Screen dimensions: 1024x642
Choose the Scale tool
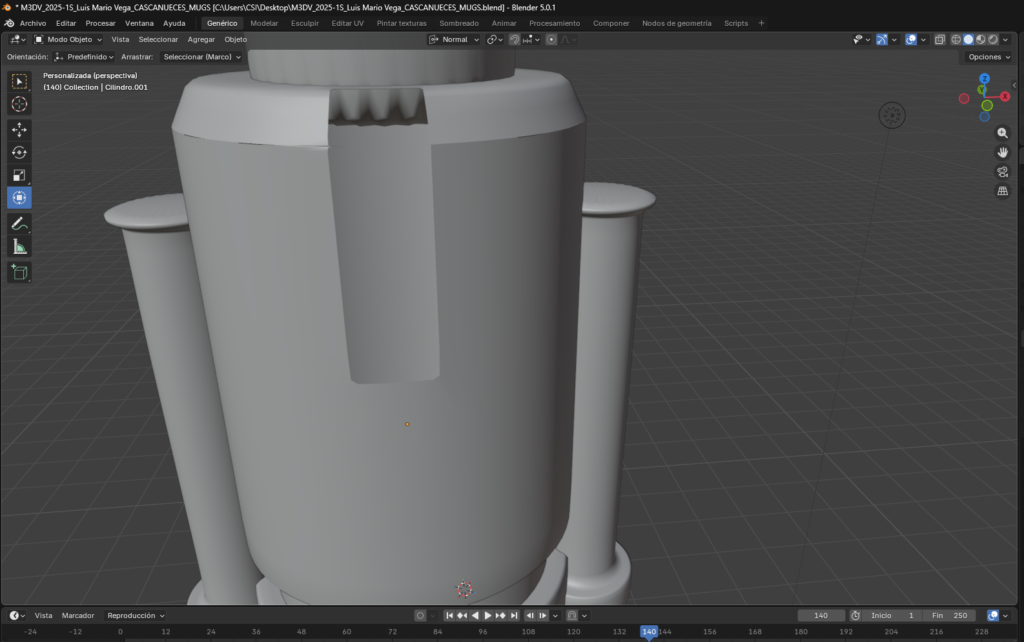tap(19, 175)
